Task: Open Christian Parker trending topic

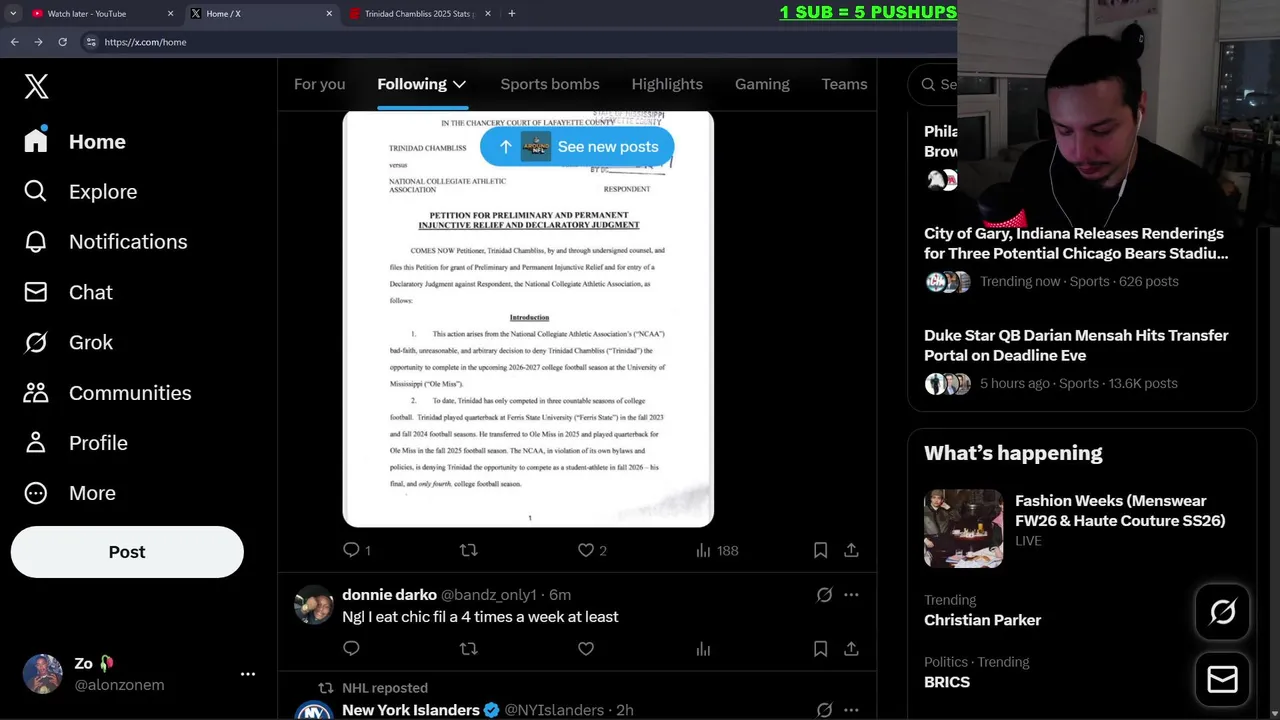Action: point(982,620)
